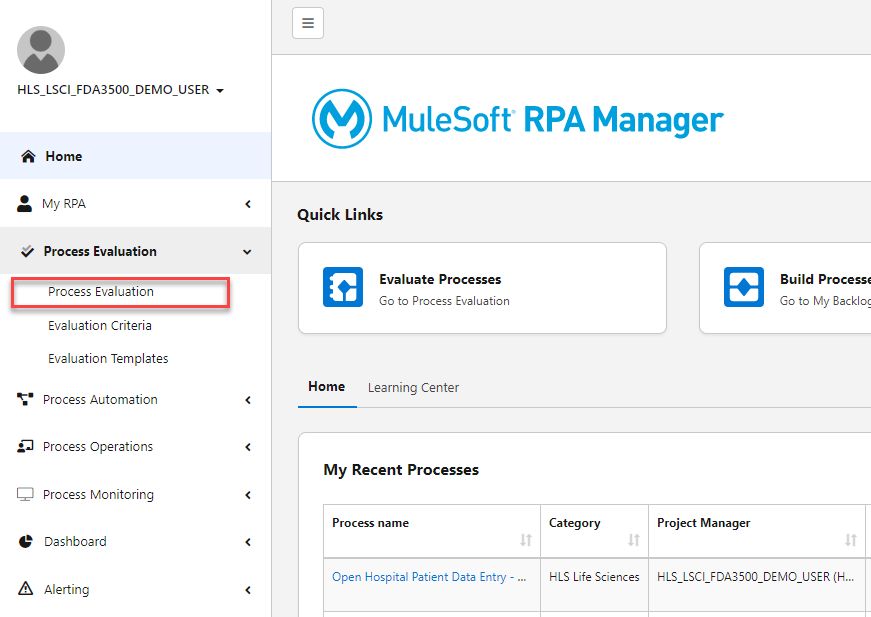Expand the Process Operations chevron

pyautogui.click(x=248, y=447)
